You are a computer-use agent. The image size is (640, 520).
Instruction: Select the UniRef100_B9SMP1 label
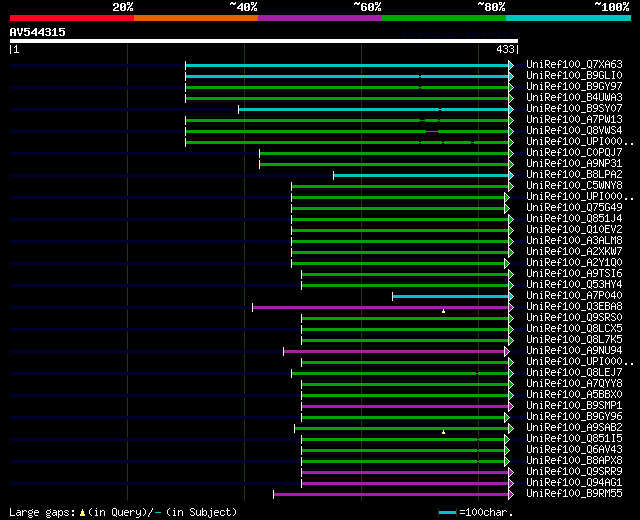pos(574,406)
